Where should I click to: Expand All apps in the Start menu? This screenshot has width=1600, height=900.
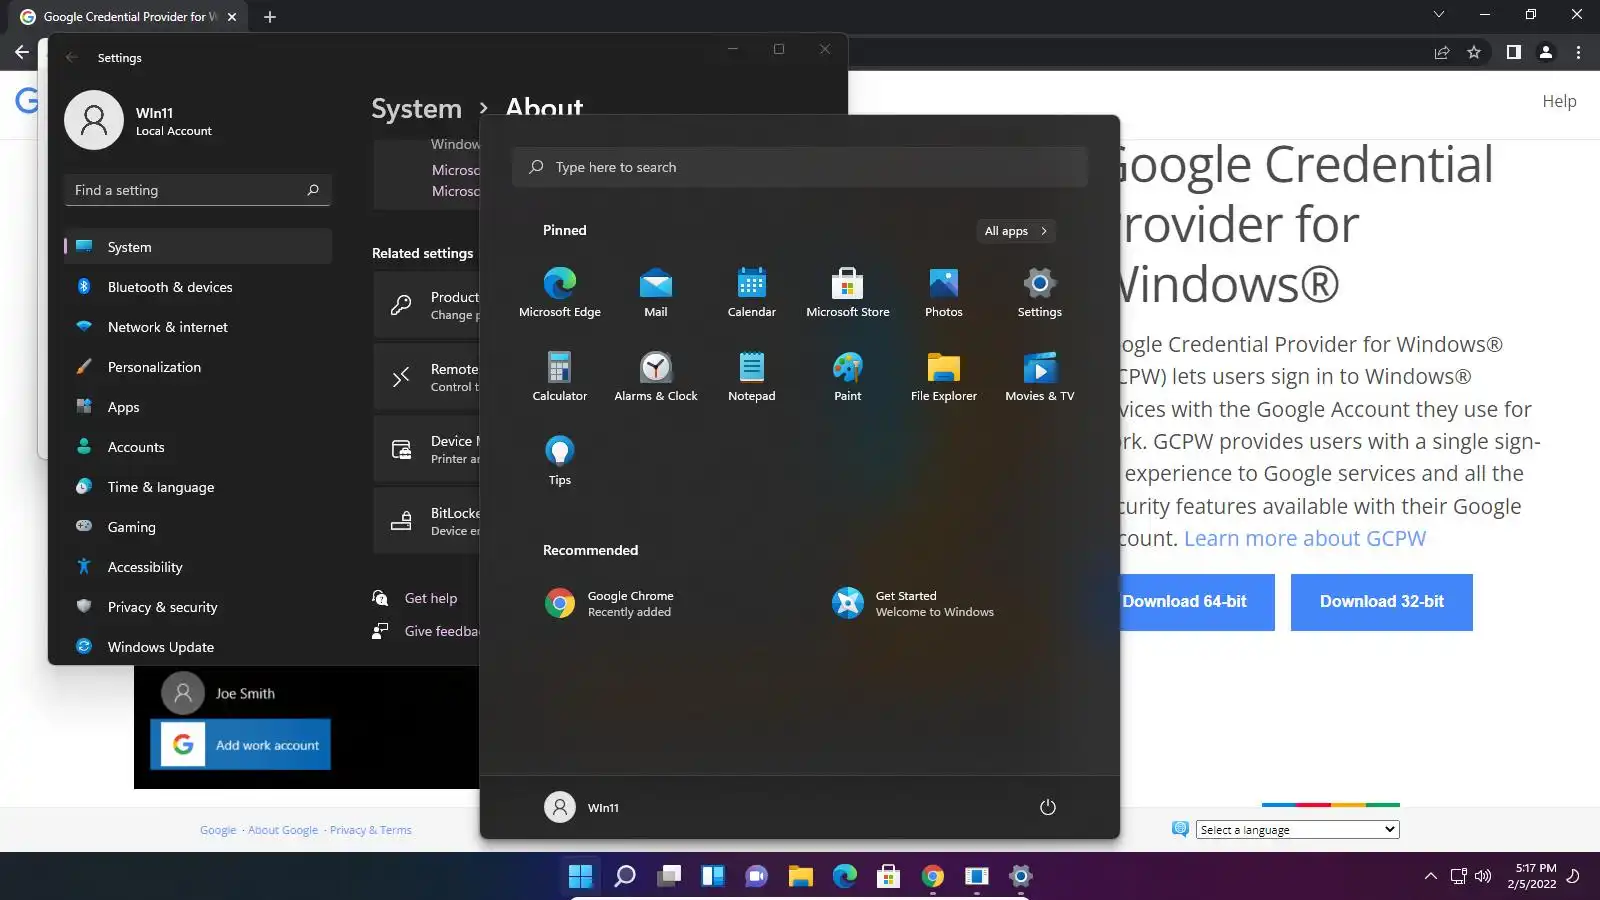1016,231
